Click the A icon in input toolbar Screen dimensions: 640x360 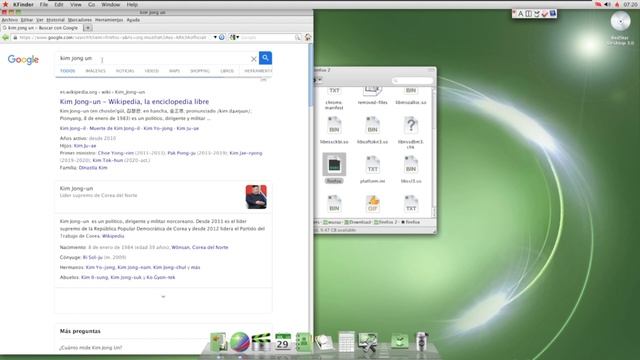520,13
